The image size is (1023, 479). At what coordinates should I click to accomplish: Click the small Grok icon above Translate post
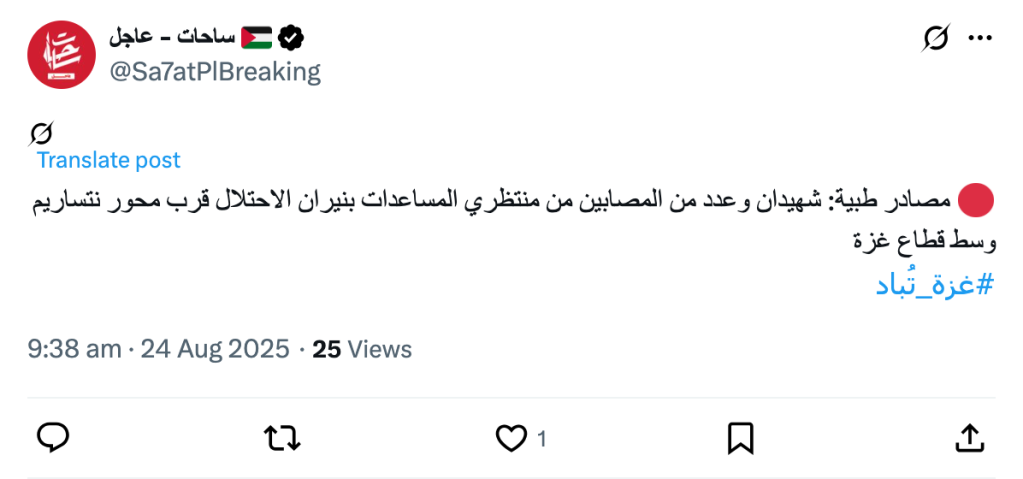tap(41, 133)
